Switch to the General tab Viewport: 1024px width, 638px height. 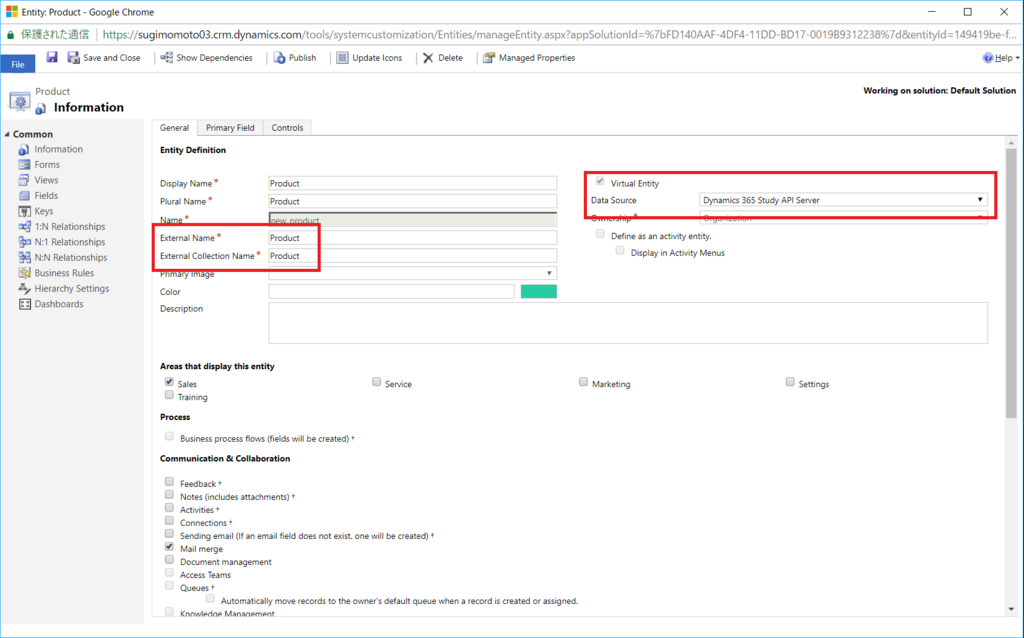tap(174, 127)
